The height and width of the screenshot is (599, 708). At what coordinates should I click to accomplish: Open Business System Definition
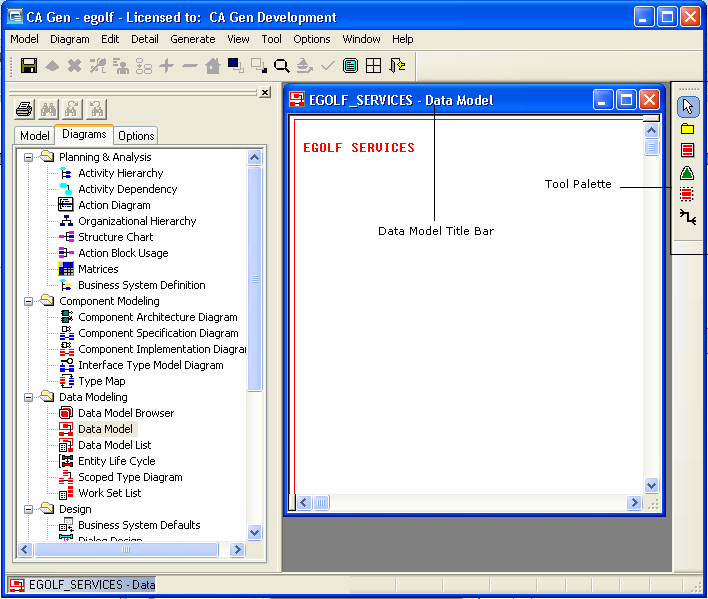142,285
